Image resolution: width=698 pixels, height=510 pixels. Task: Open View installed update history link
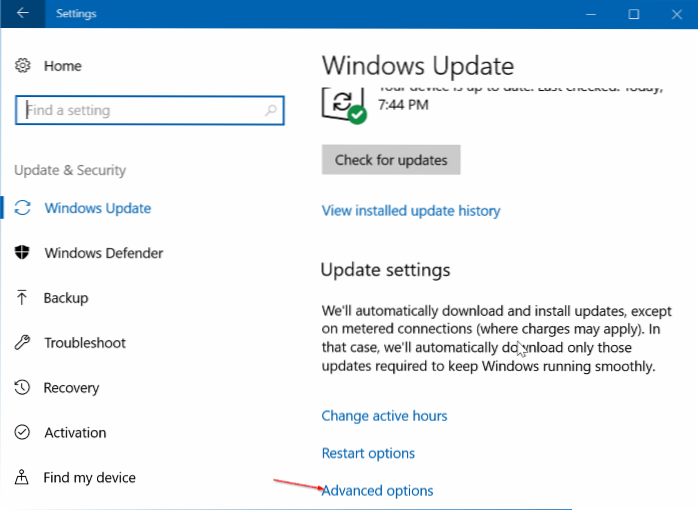point(410,211)
